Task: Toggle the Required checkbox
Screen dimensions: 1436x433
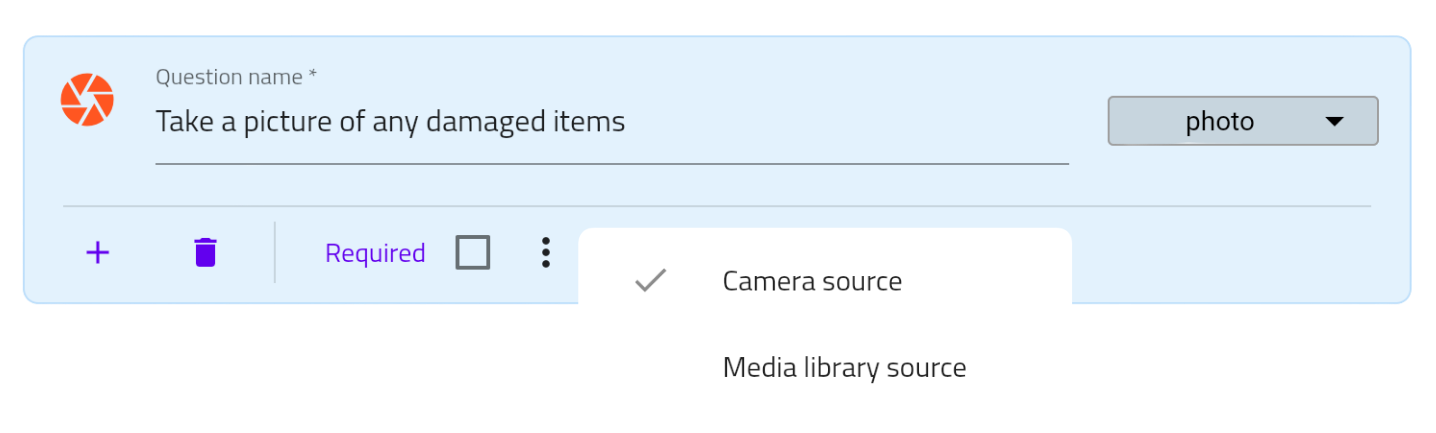Action: 473,253
